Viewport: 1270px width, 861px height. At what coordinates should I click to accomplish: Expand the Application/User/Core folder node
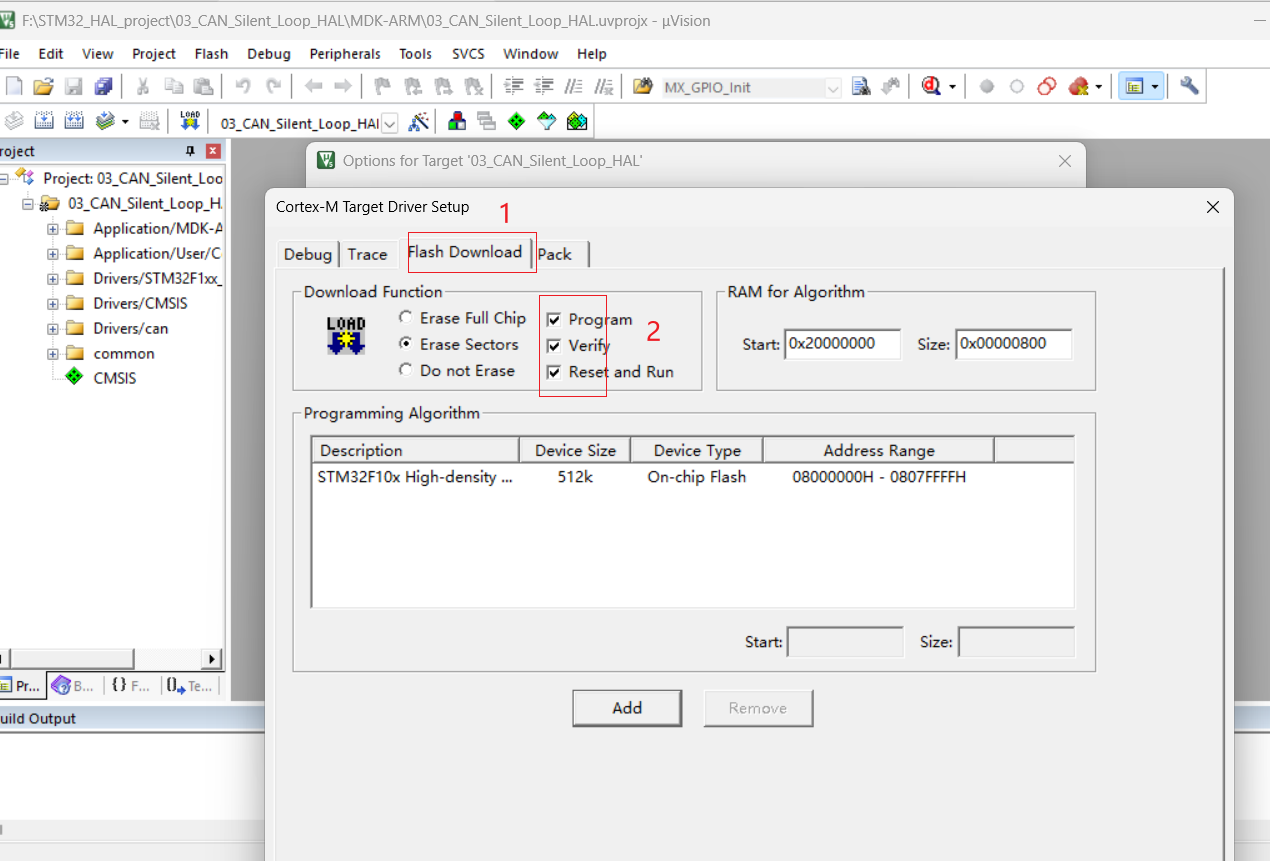53,253
